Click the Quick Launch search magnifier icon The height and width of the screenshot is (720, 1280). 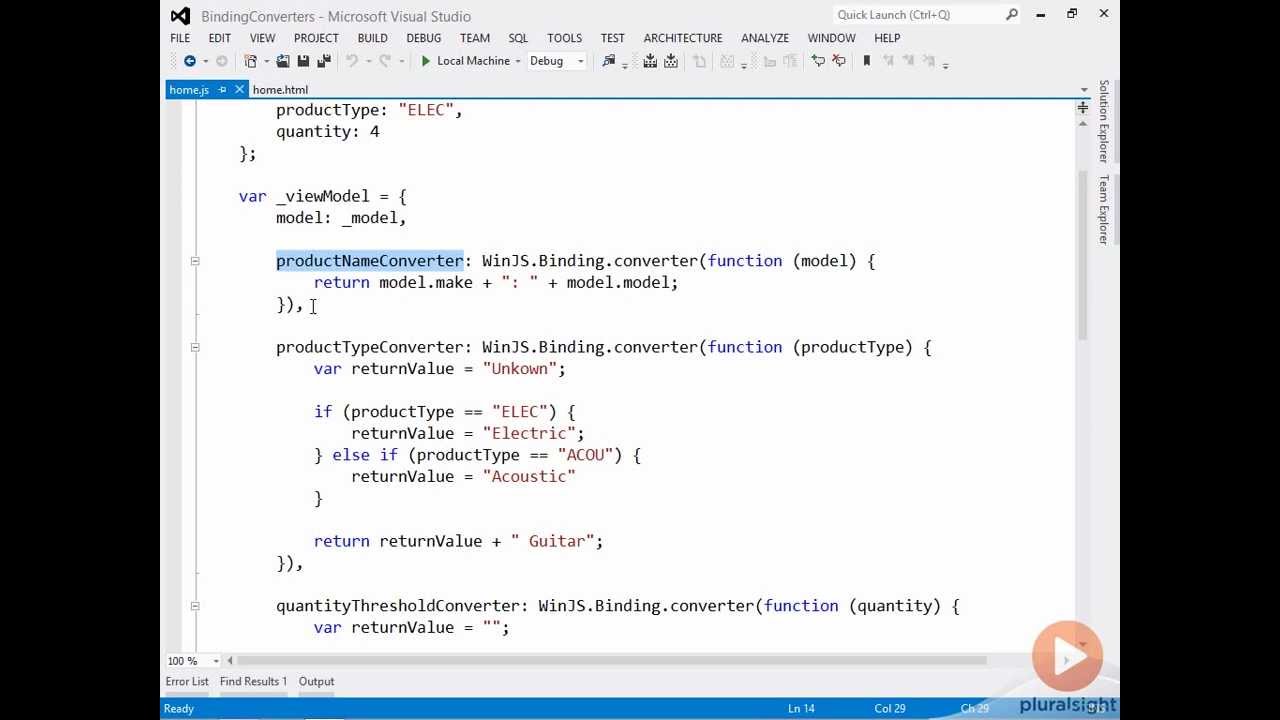[1012, 14]
